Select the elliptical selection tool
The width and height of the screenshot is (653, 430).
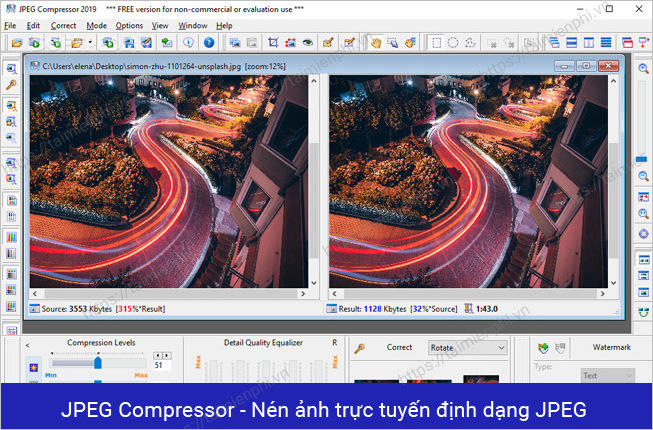coord(453,42)
